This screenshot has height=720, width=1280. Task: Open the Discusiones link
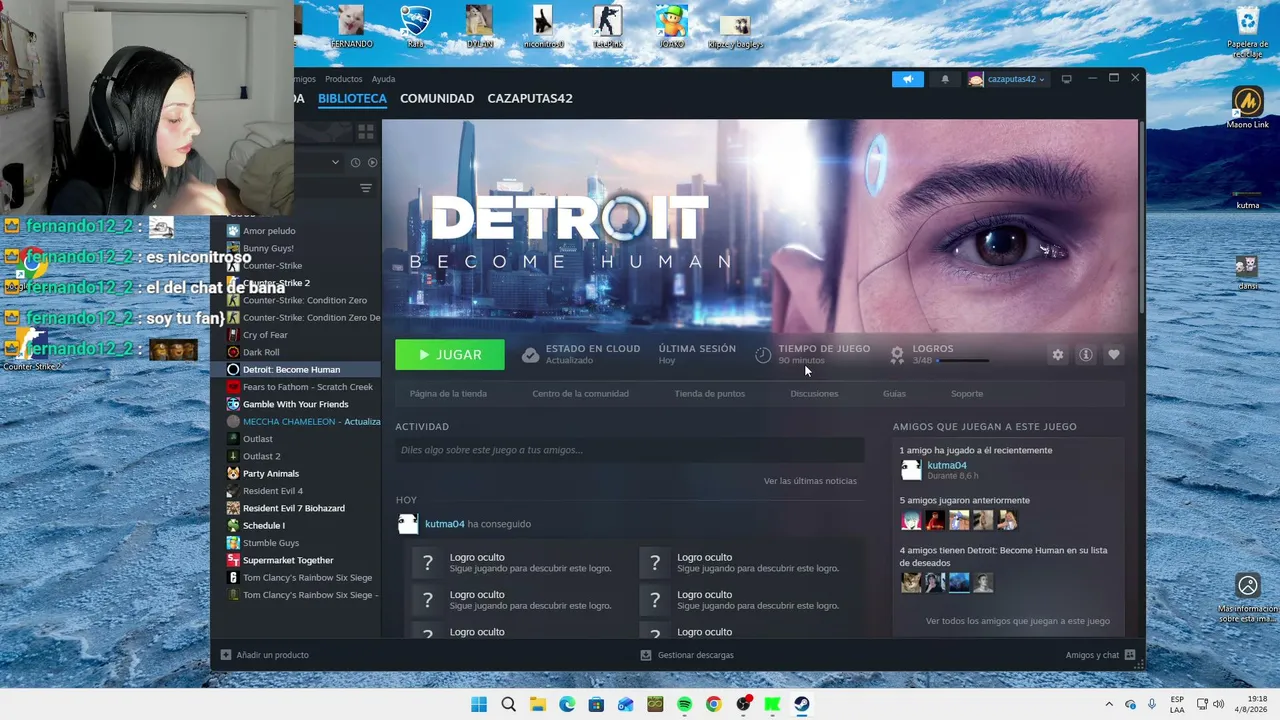tap(814, 394)
